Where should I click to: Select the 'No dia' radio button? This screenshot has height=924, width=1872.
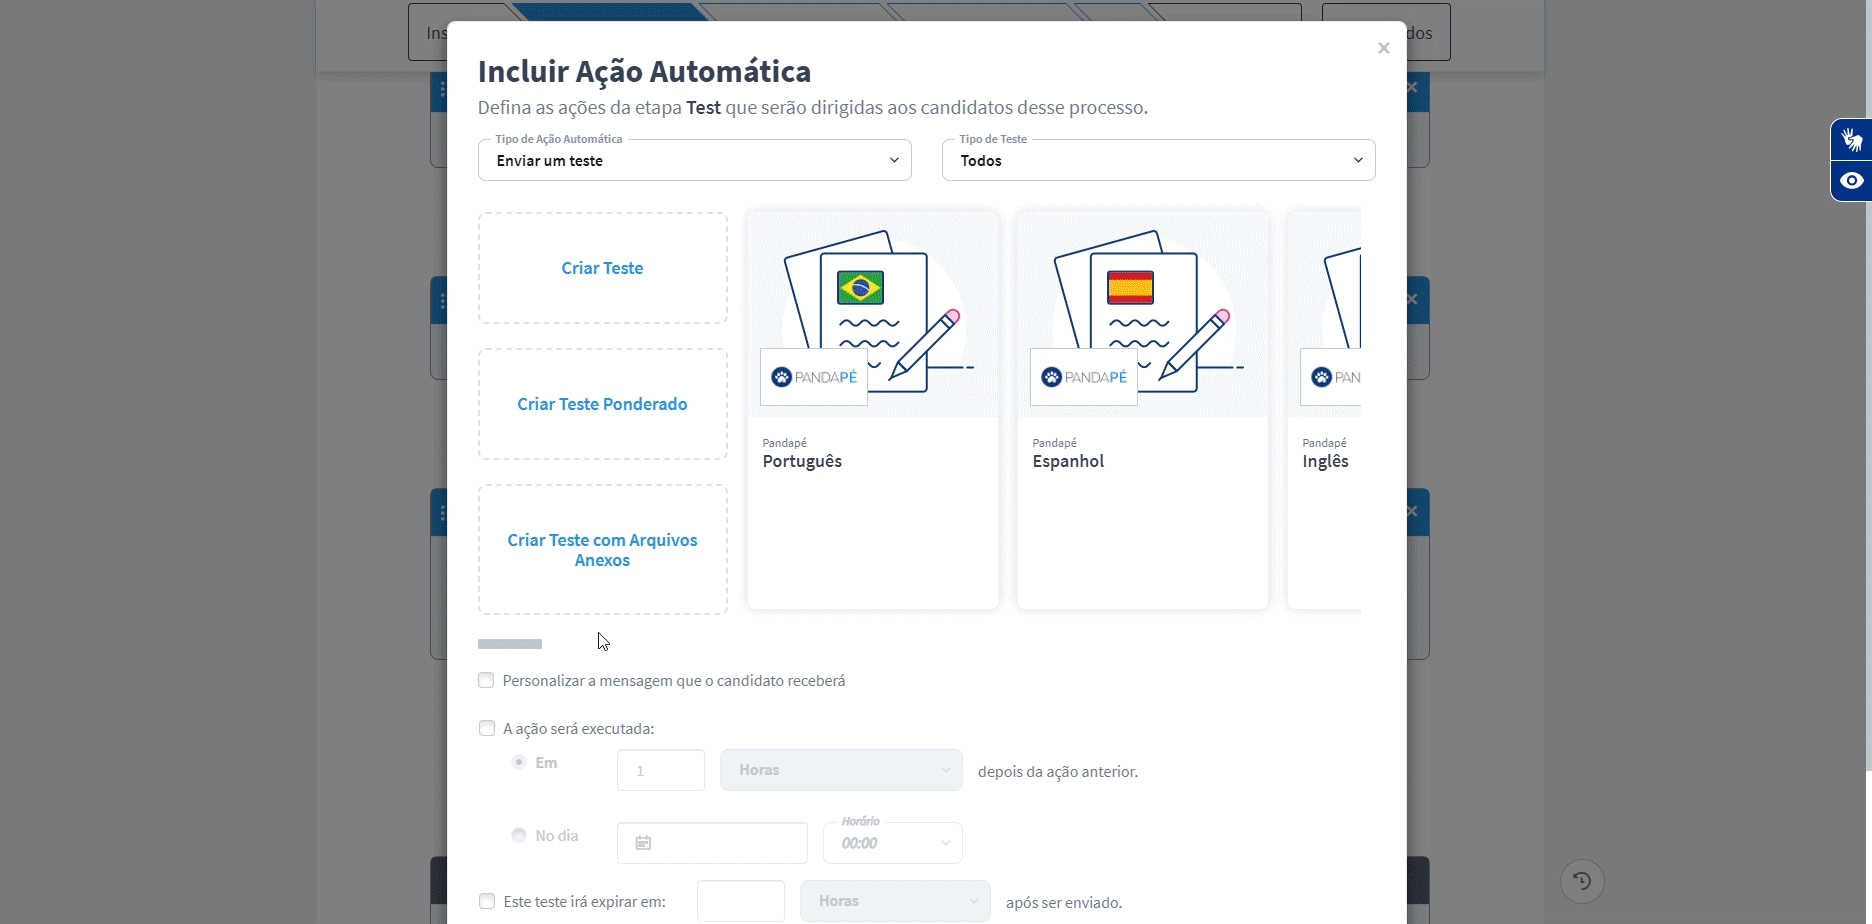[519, 834]
